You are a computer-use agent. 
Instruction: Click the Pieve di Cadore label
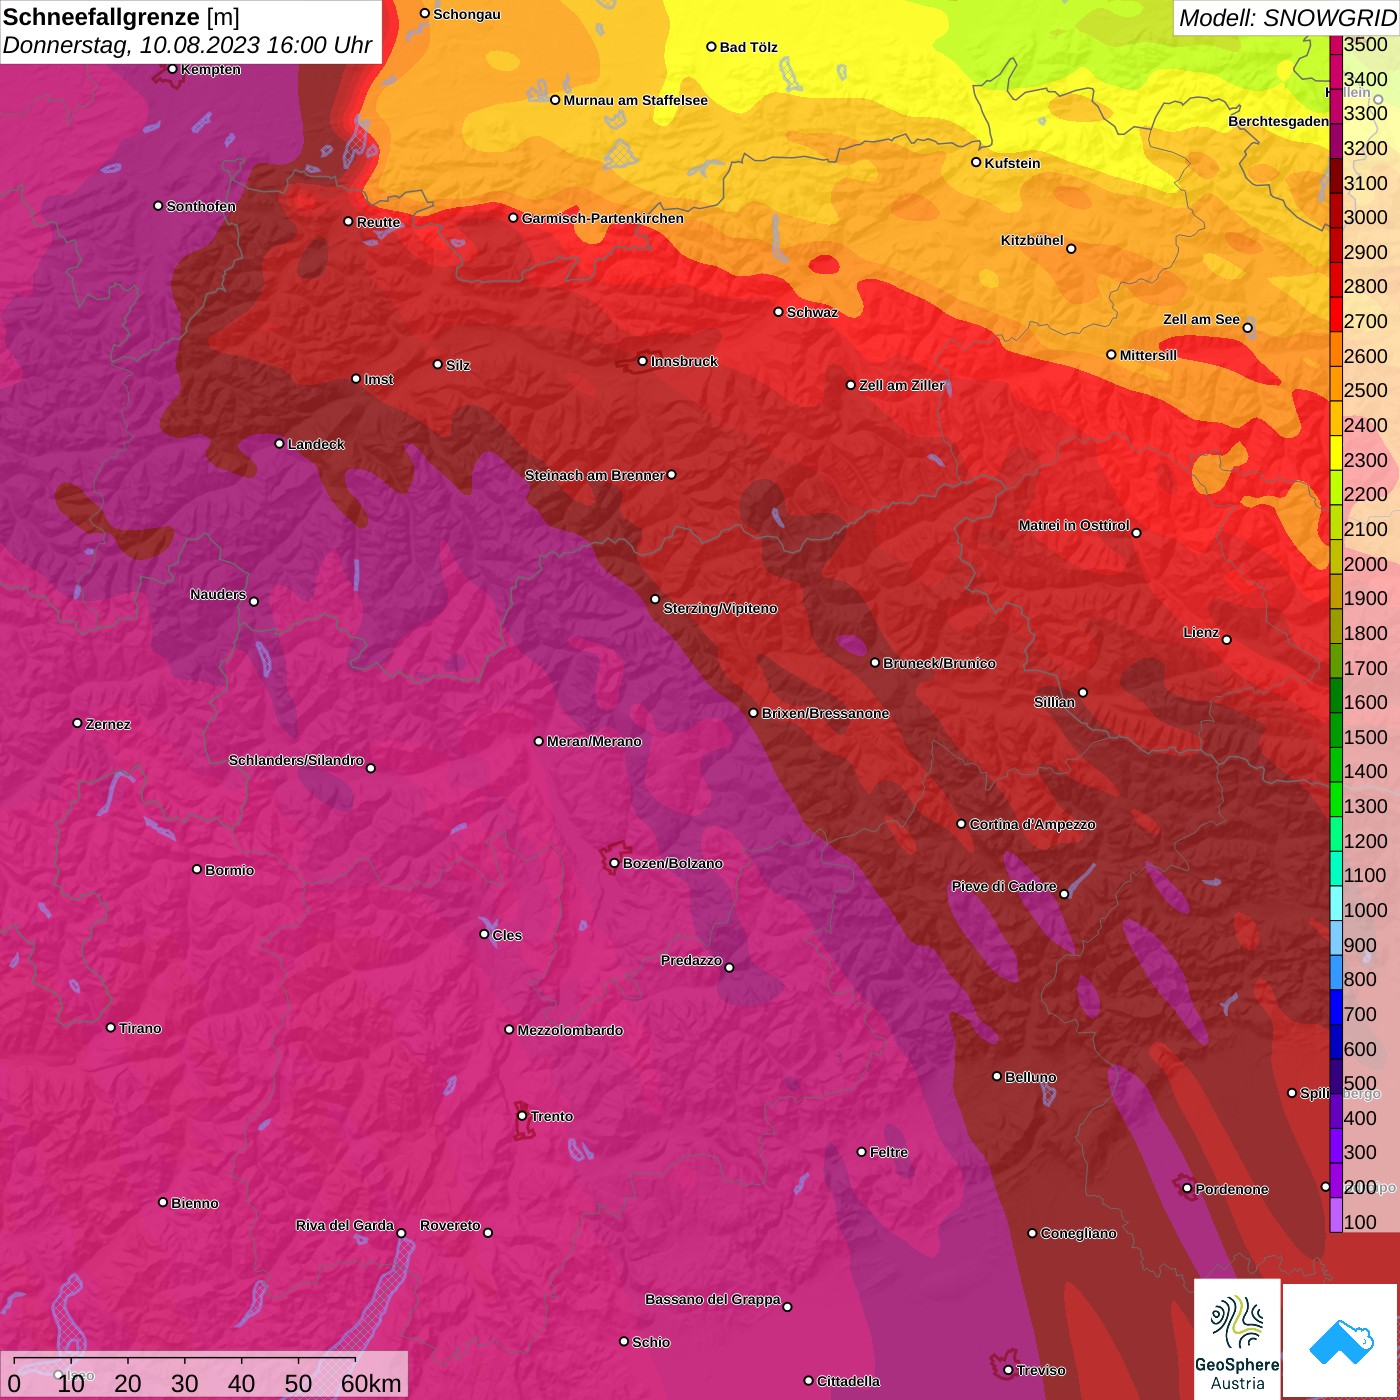[1004, 886]
